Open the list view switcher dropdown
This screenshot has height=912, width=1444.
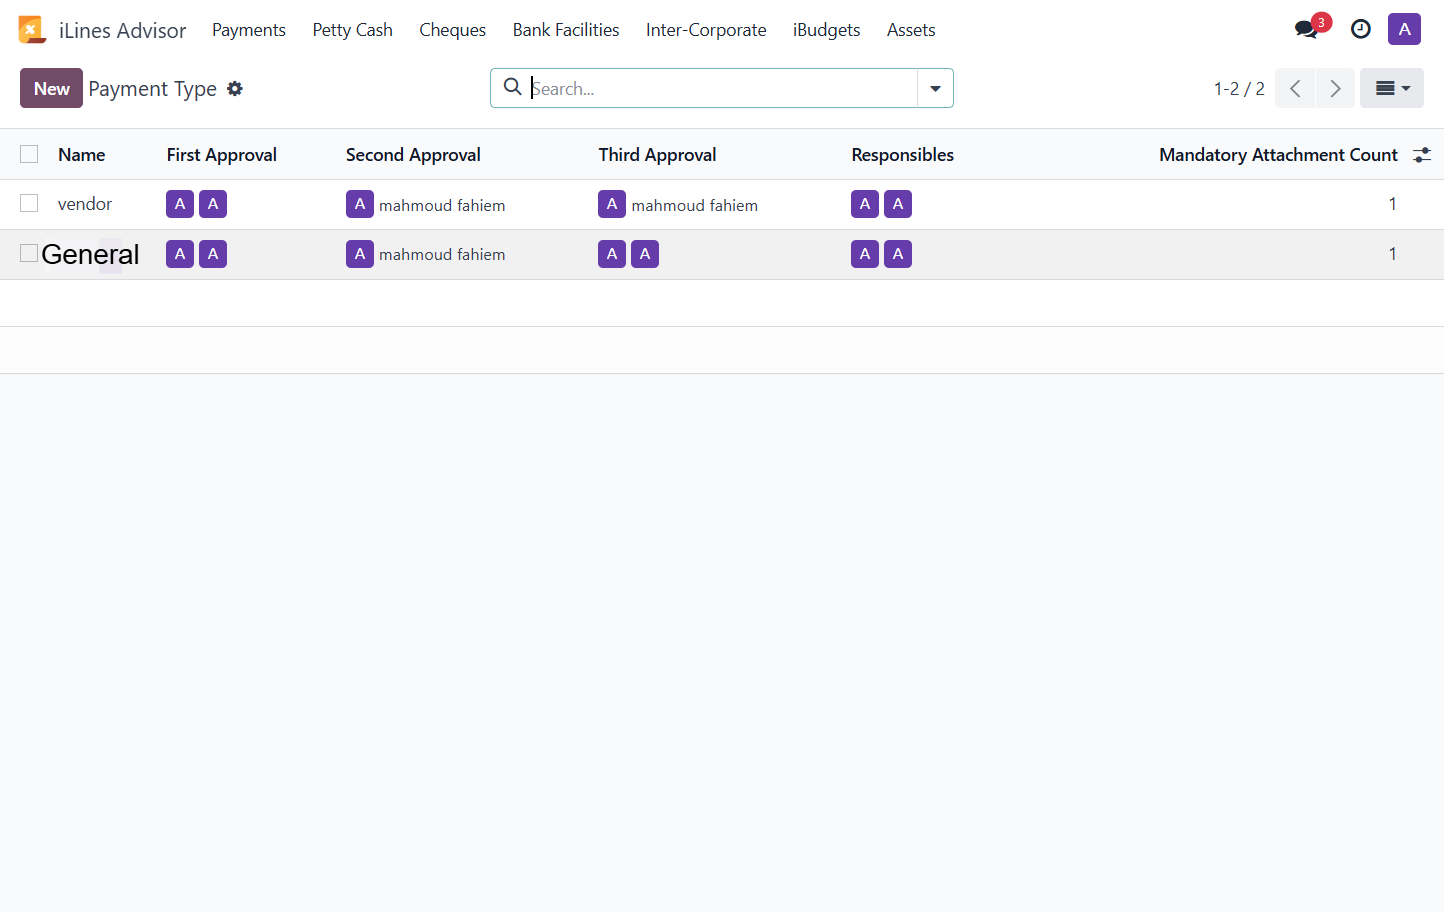click(x=1392, y=88)
